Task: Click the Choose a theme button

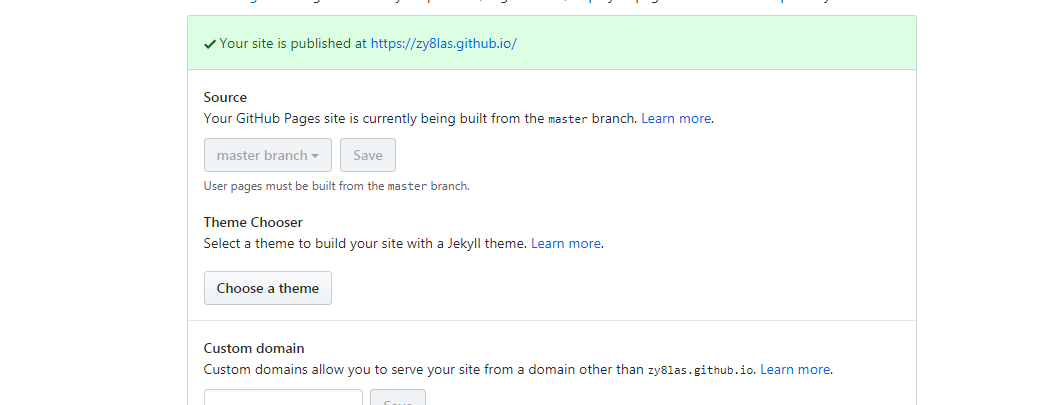Action: [267, 288]
